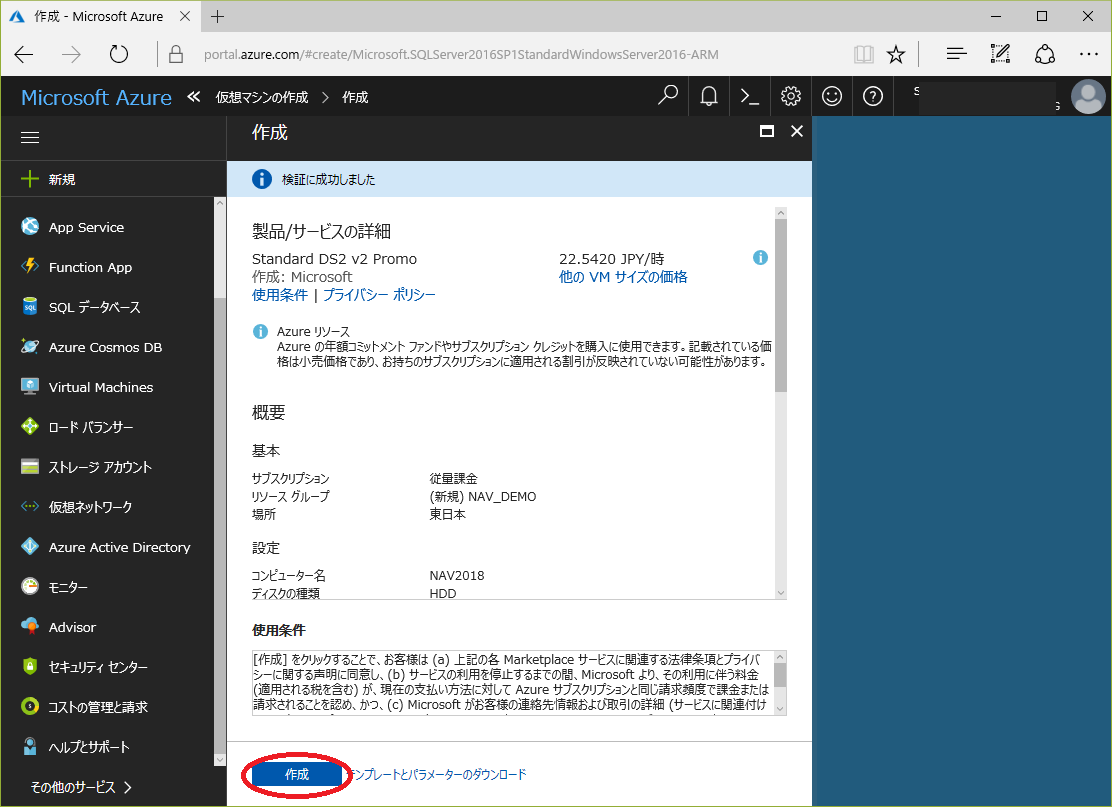
Task: Open テンプレートとパラメーターのダウンロード link
Action: [438, 774]
